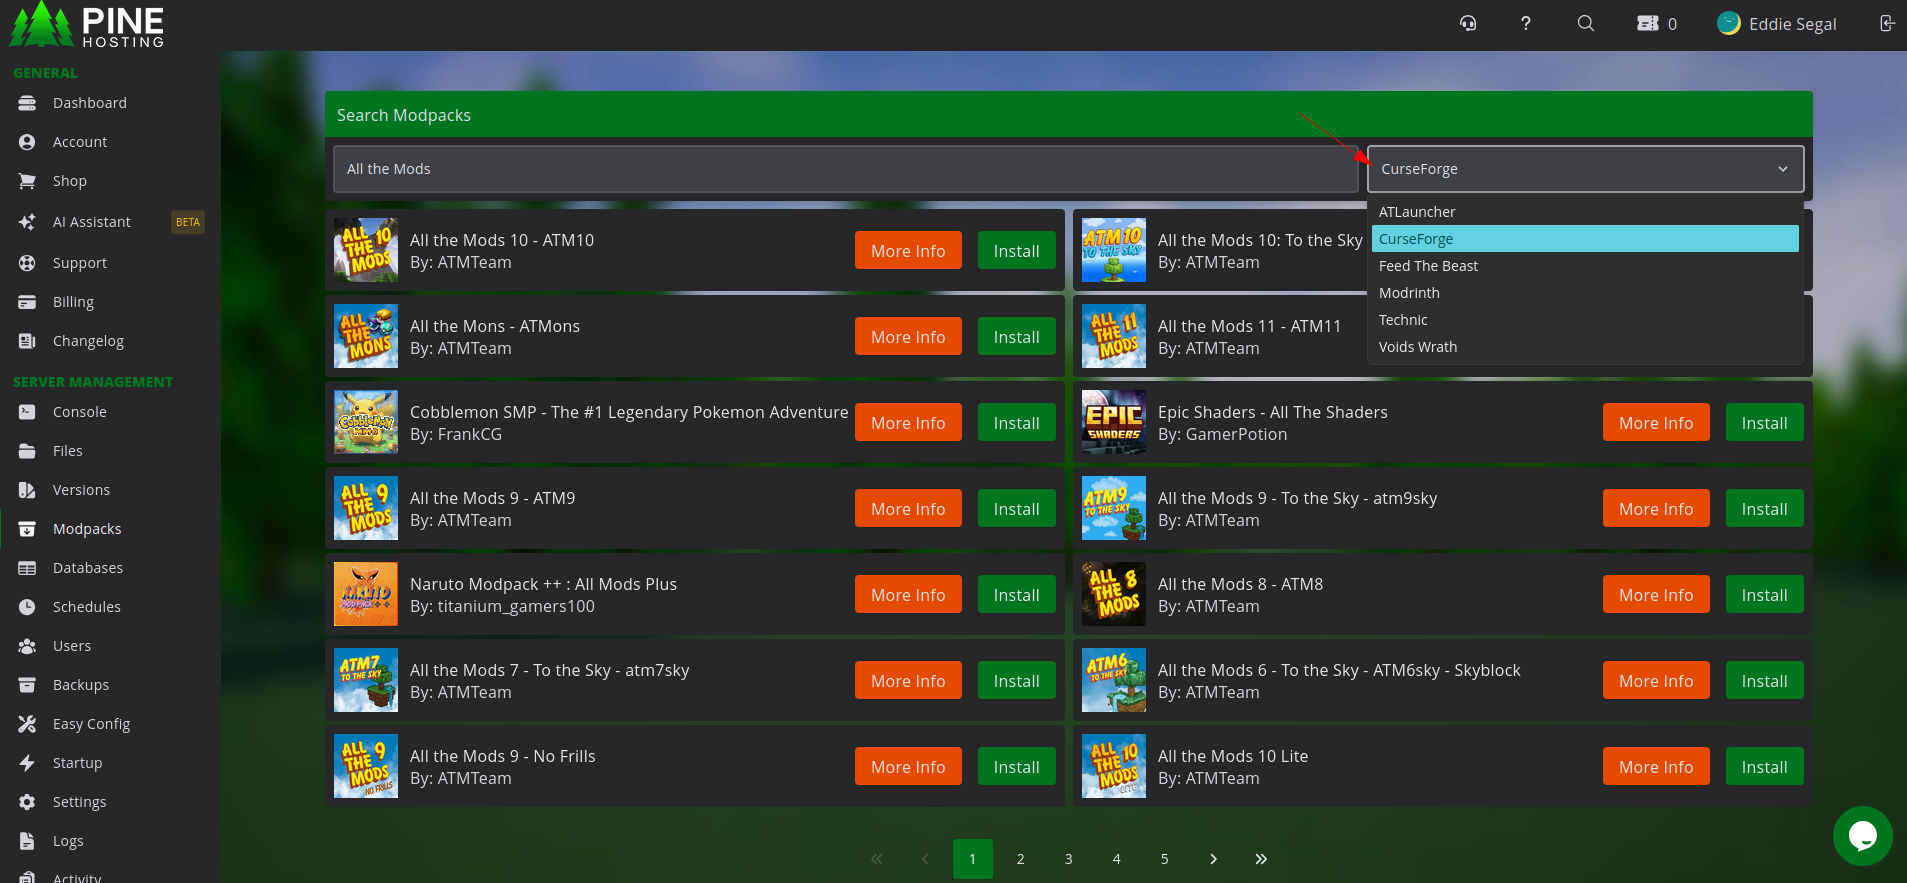Click the next page chevron
Image resolution: width=1907 pixels, height=883 pixels.
[1213, 859]
